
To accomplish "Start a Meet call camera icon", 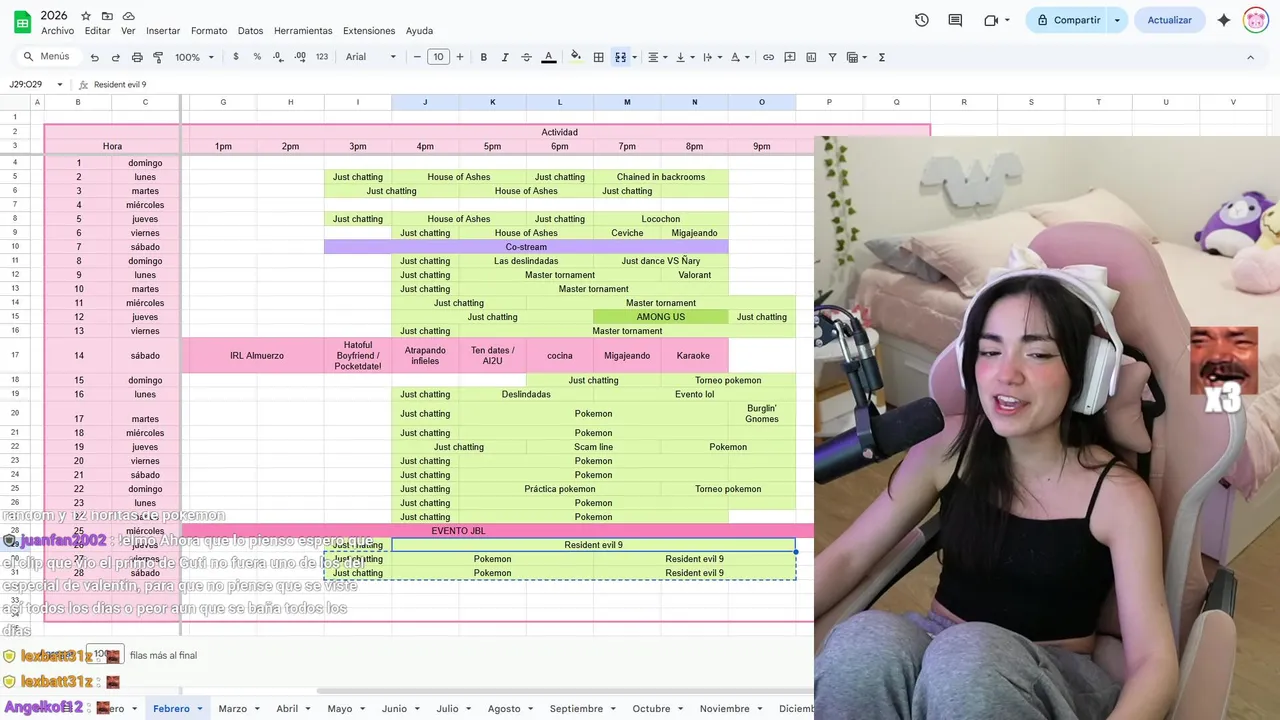I will 991,20.
